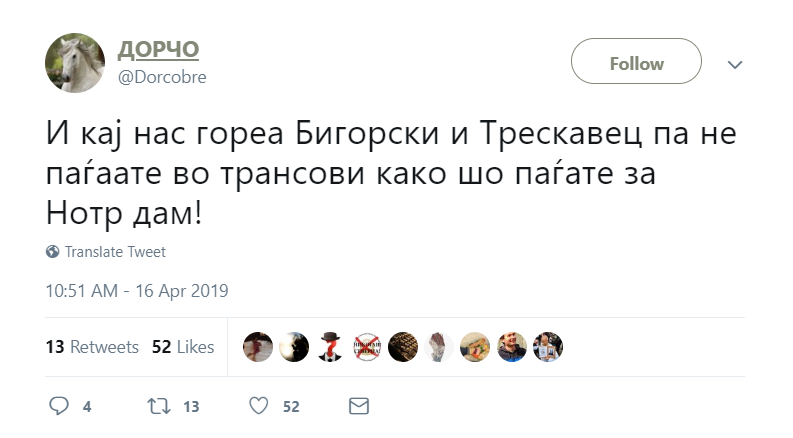Retweet using the arrows icon
This screenshot has width=793, height=438.
coord(158,406)
